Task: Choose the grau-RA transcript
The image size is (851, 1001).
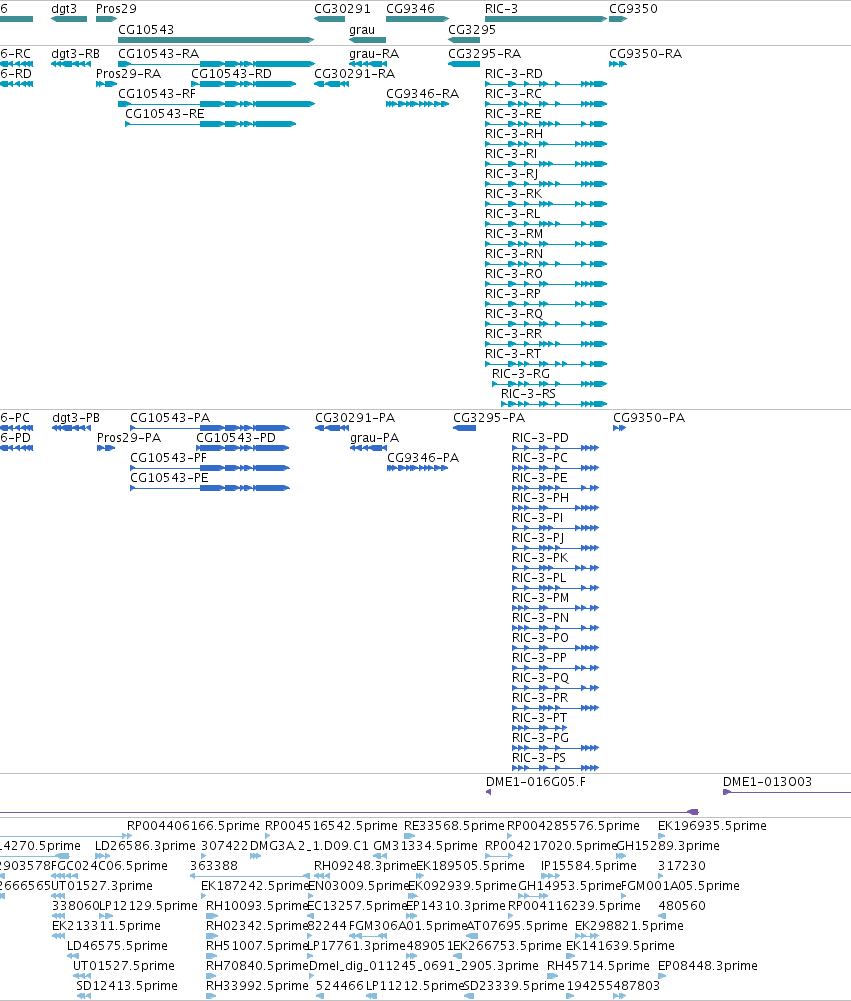Action: click(x=368, y=64)
